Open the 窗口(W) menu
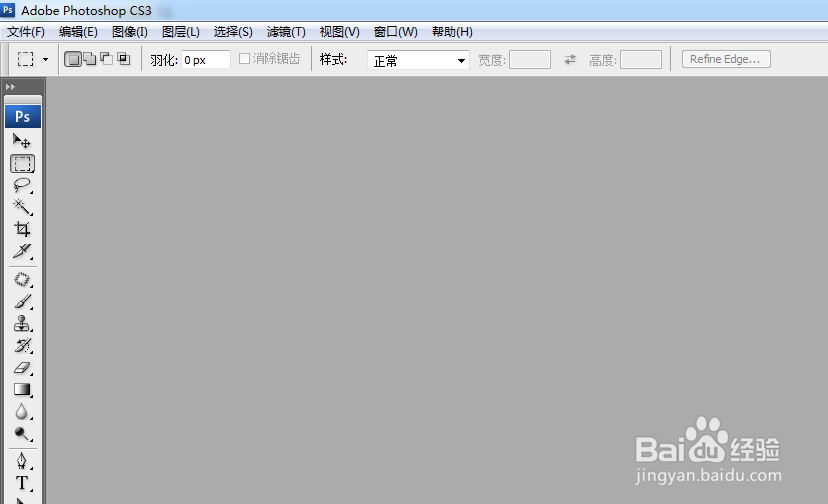 point(396,32)
